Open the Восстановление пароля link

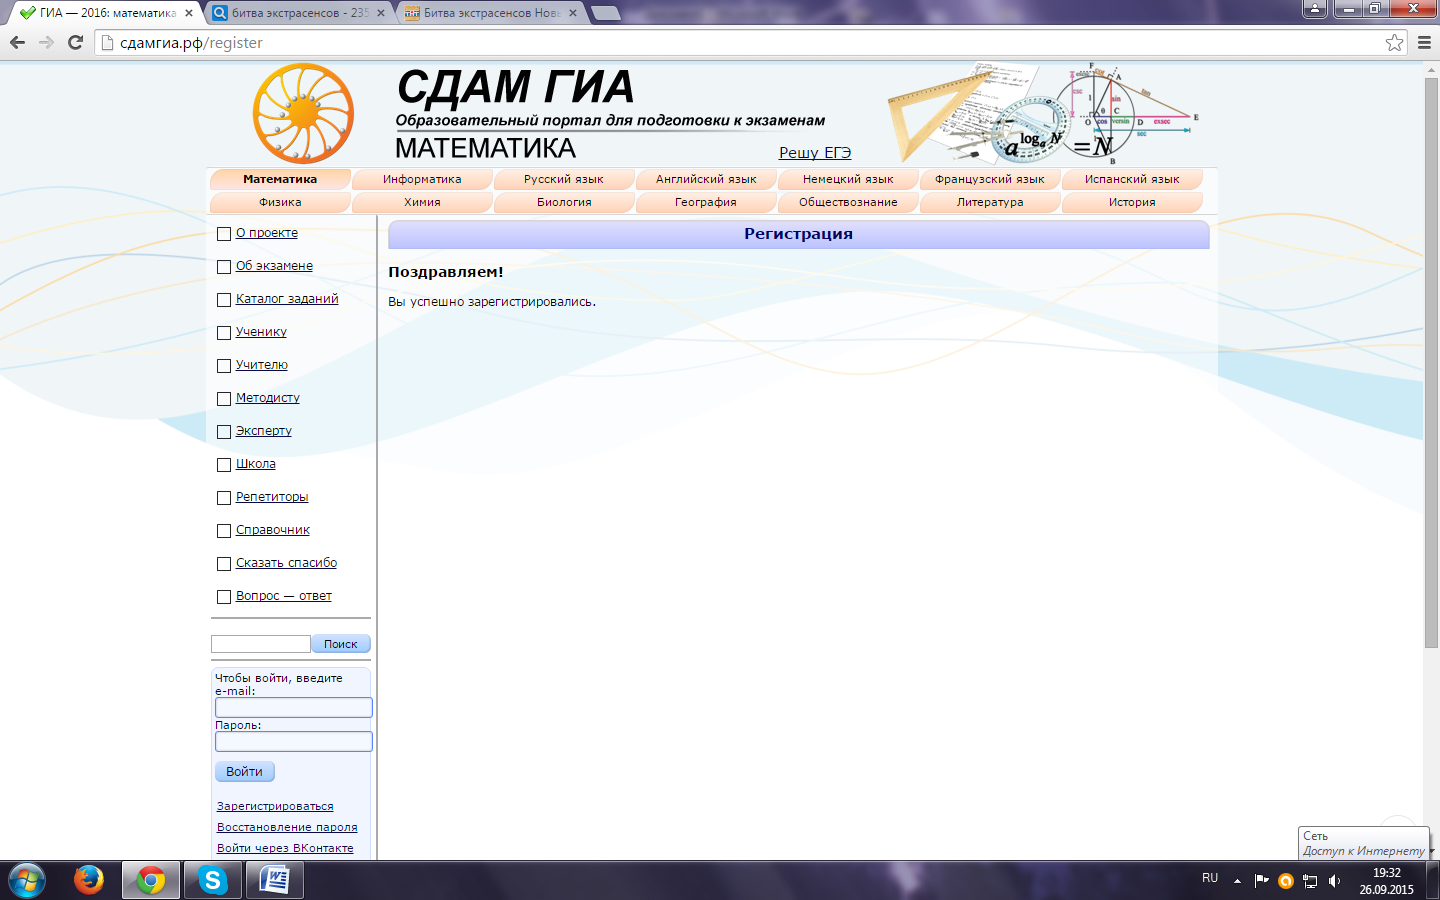pyautogui.click(x=287, y=827)
